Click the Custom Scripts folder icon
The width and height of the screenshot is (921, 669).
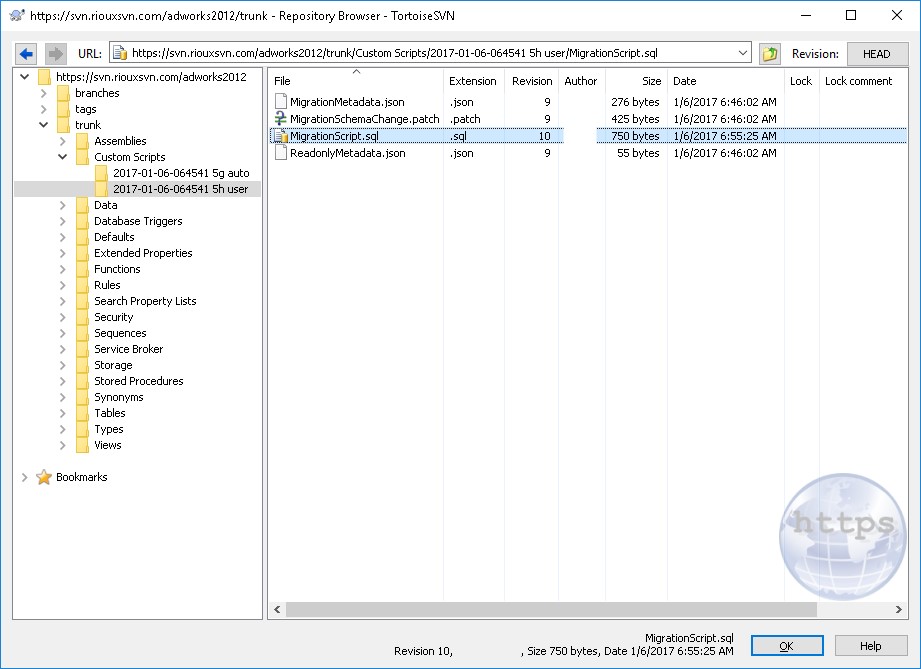point(82,157)
